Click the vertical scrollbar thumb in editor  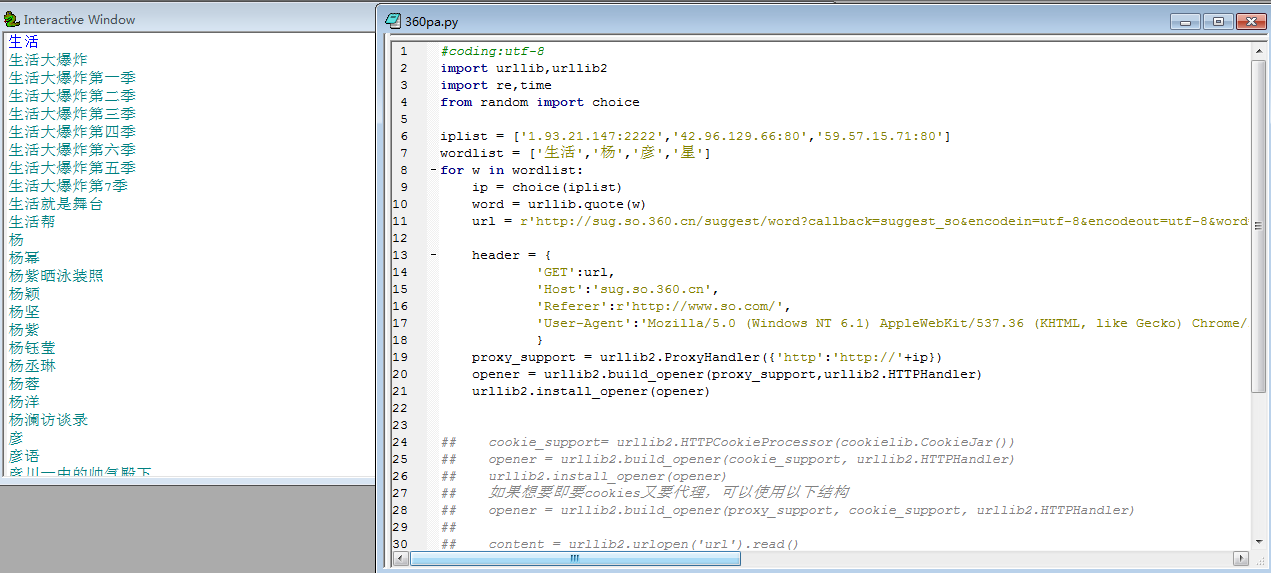tap(1258, 225)
